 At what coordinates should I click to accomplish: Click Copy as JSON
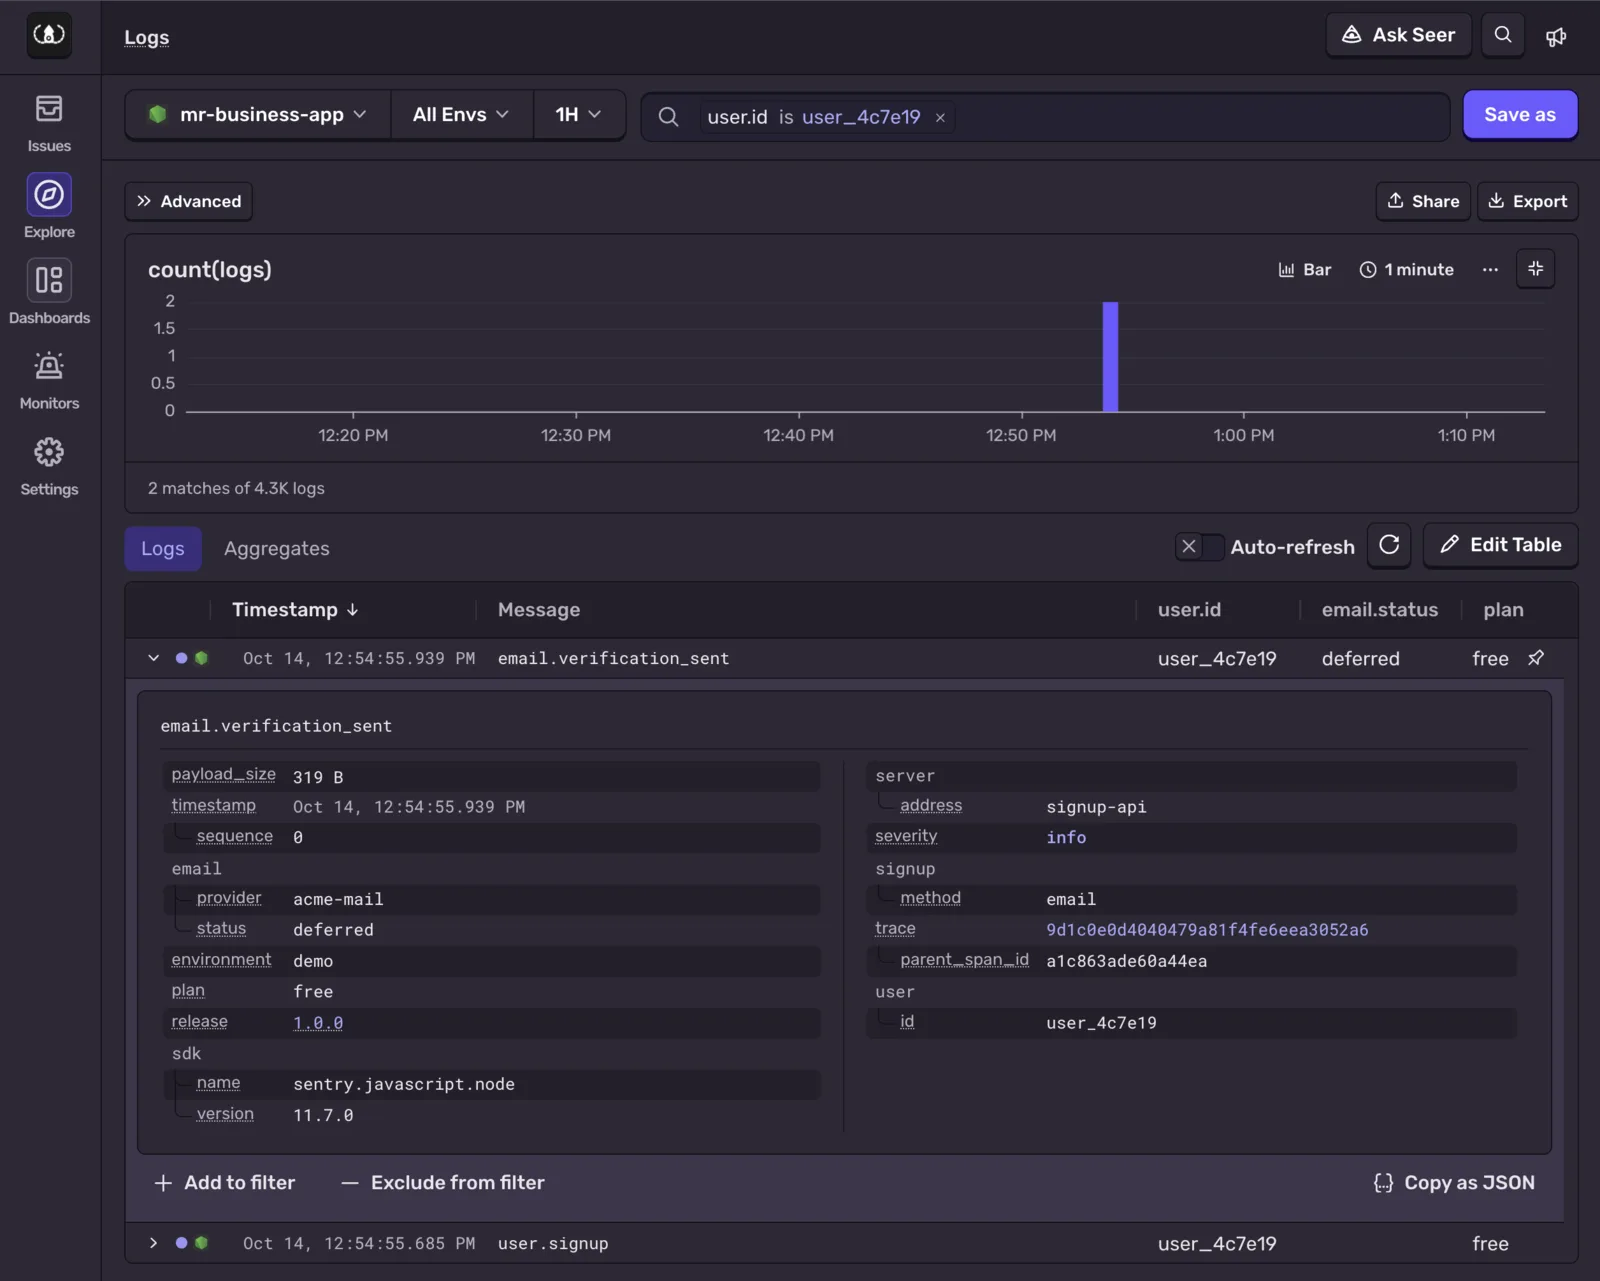[1454, 1183]
